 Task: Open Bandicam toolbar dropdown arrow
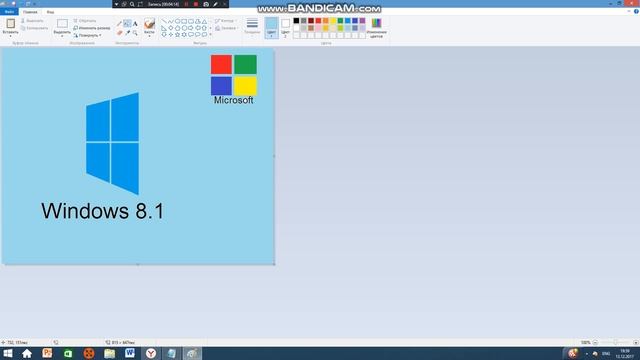(x=116, y=4)
